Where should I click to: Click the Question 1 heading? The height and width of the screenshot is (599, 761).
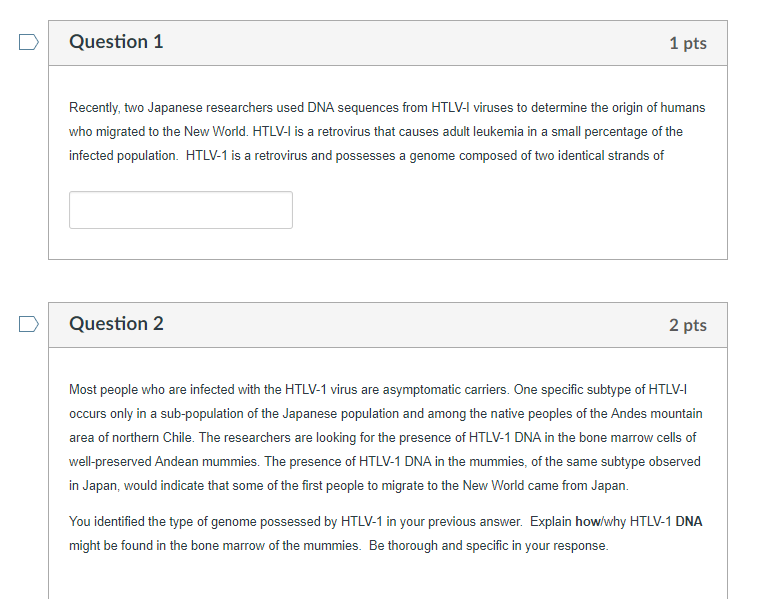click(x=116, y=42)
